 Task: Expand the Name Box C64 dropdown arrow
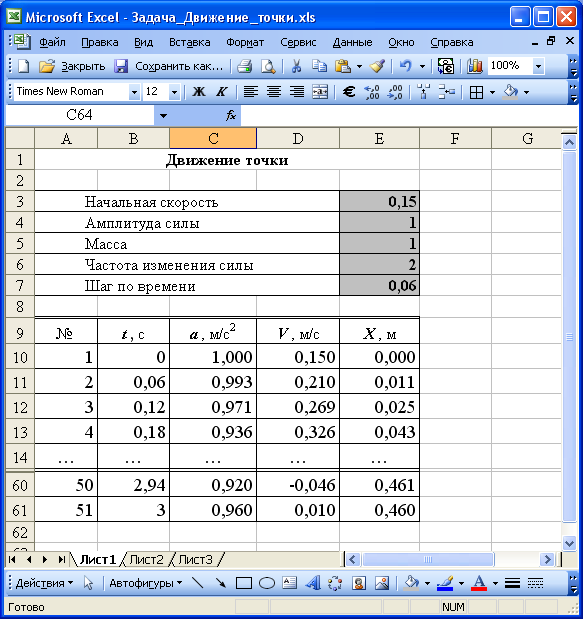point(163,116)
